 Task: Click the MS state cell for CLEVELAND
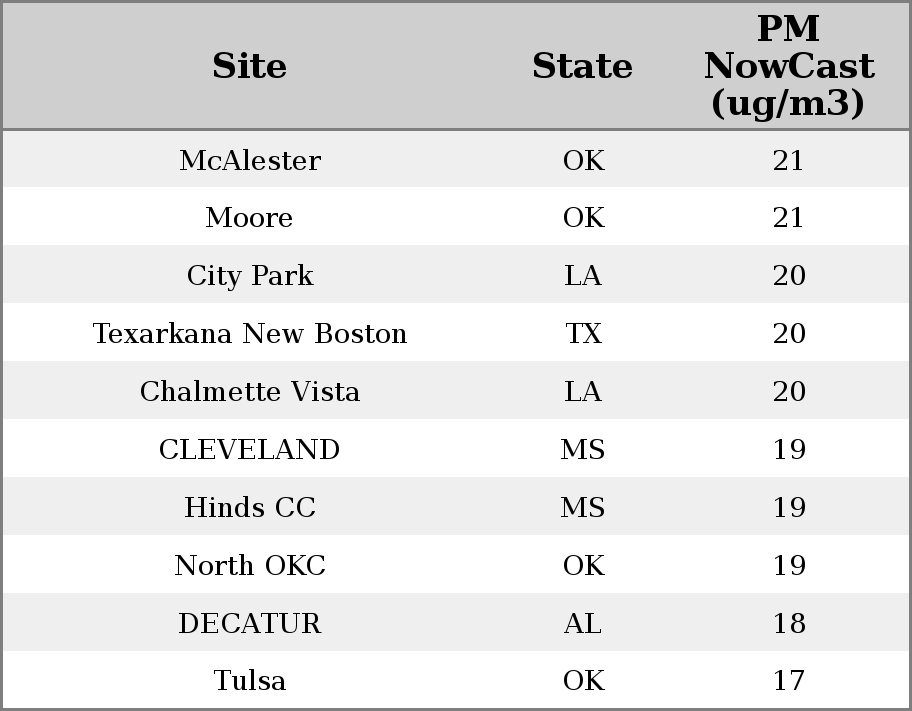(583, 449)
